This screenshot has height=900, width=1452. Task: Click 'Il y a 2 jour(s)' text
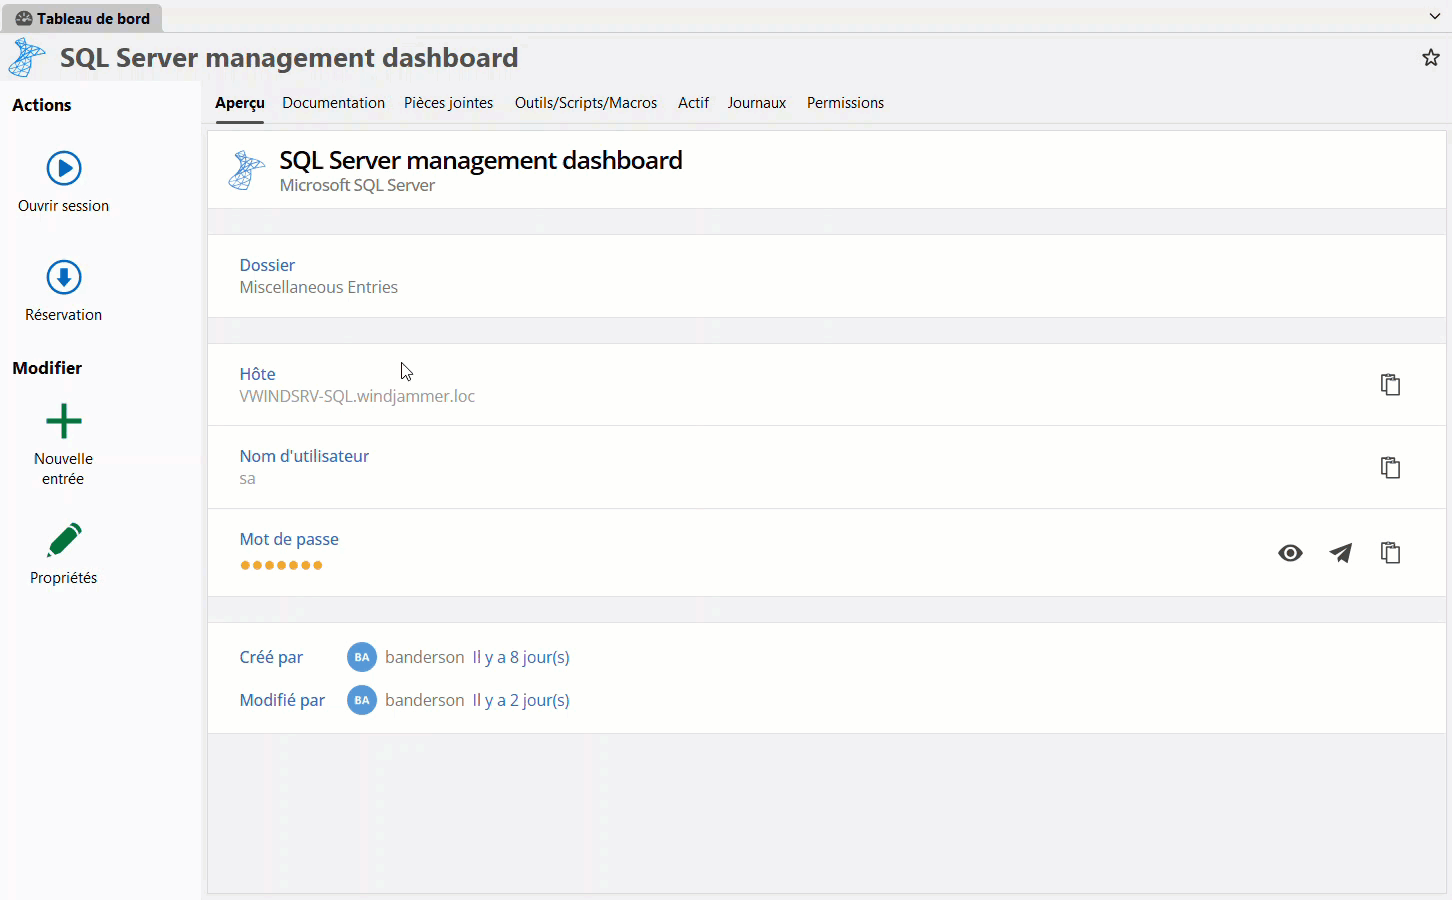pyautogui.click(x=521, y=700)
